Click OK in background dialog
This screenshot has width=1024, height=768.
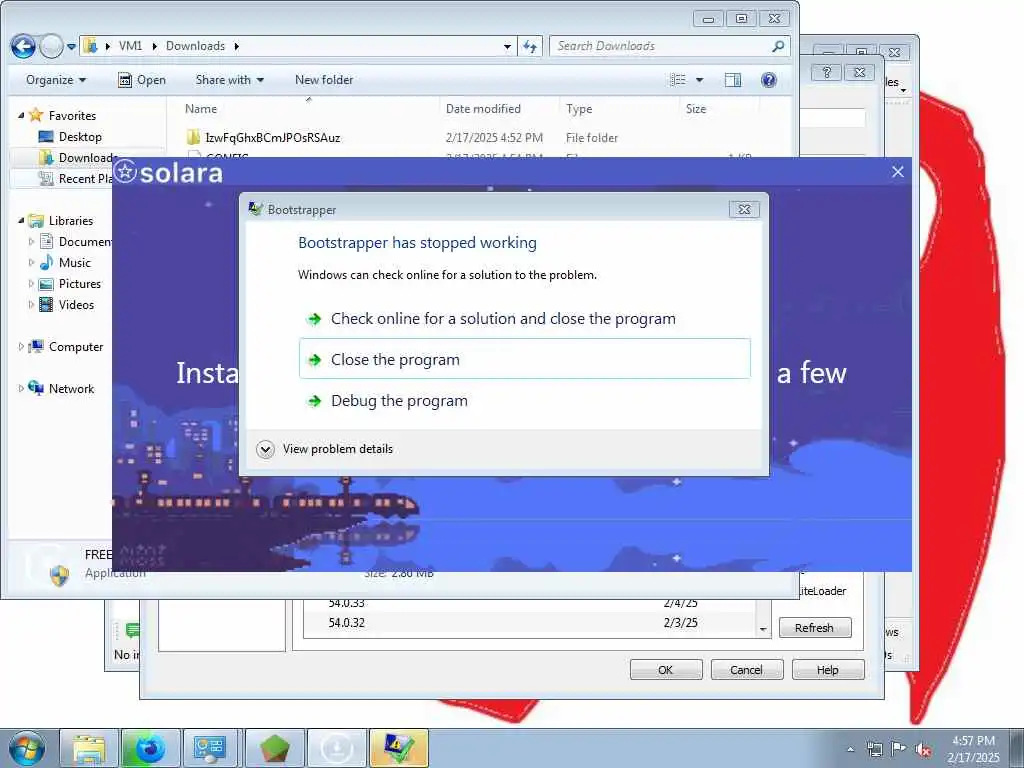tap(665, 670)
